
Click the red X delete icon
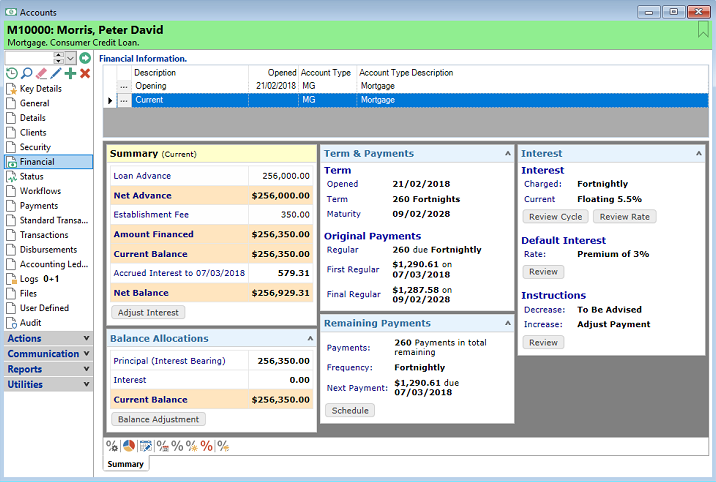(x=85, y=73)
